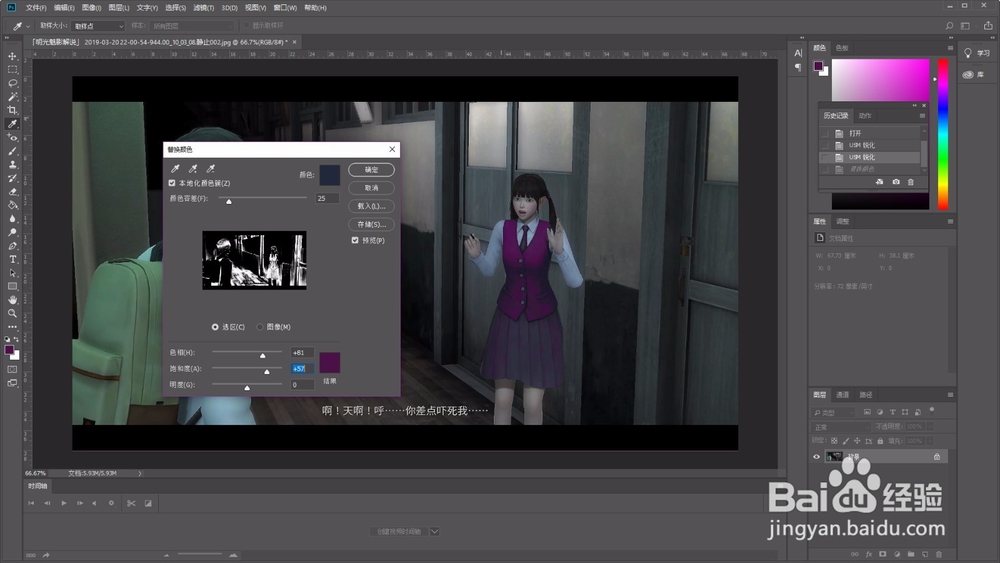The width and height of the screenshot is (1000, 563).
Task: Click the sampled Color swatch in dialog
Action: click(330, 175)
